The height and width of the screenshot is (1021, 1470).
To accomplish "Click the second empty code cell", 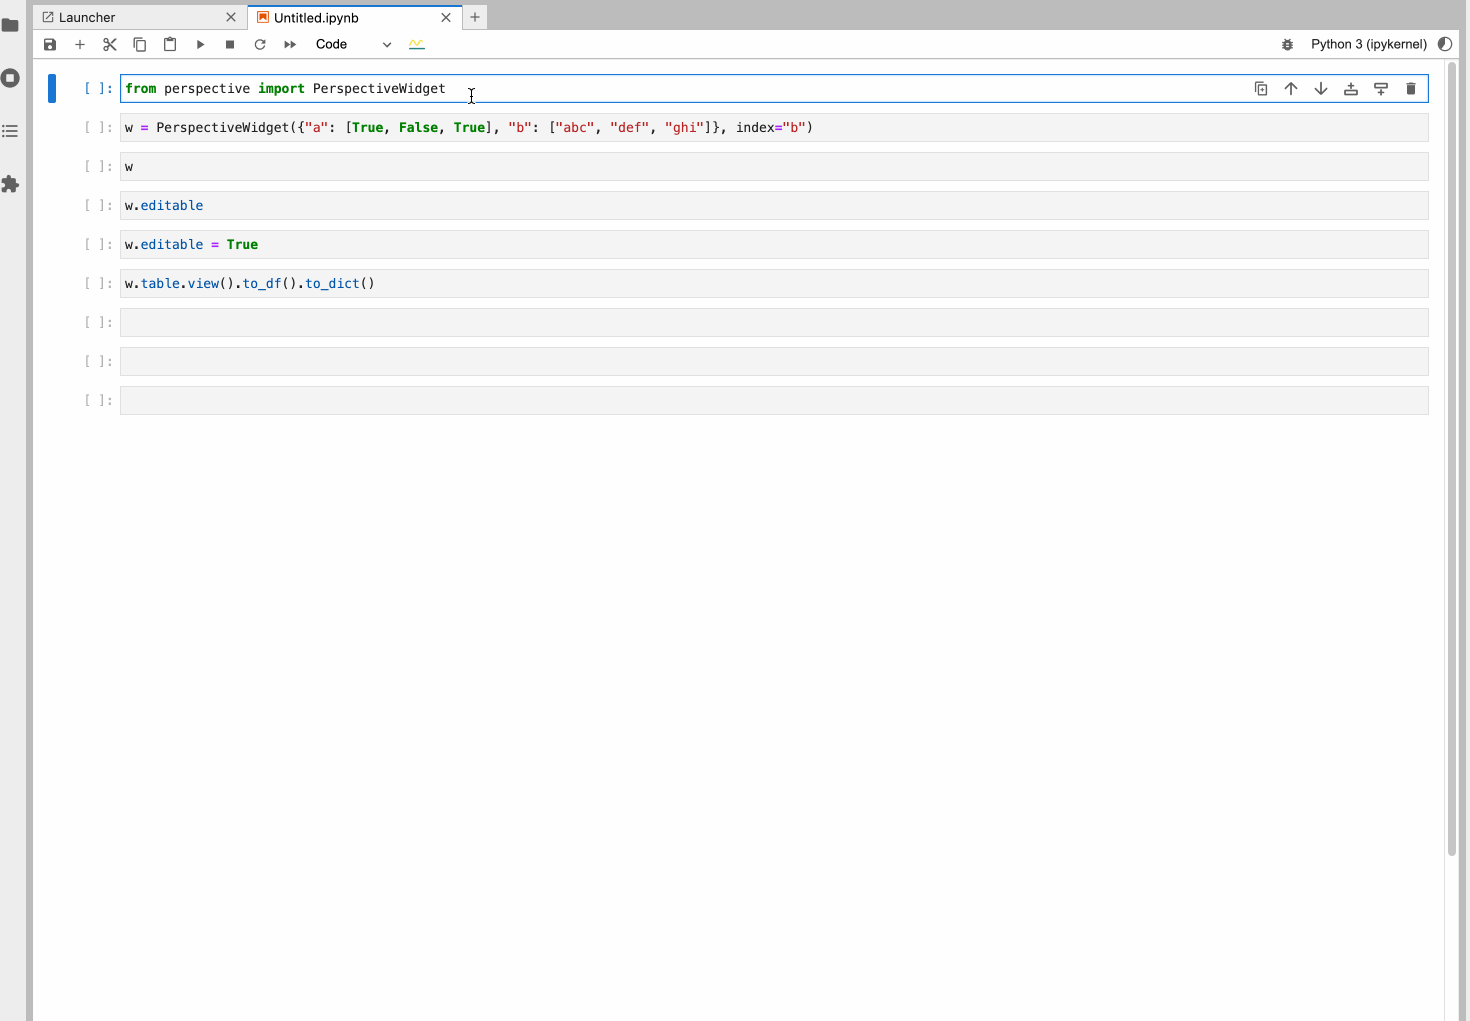I will [x=774, y=362].
